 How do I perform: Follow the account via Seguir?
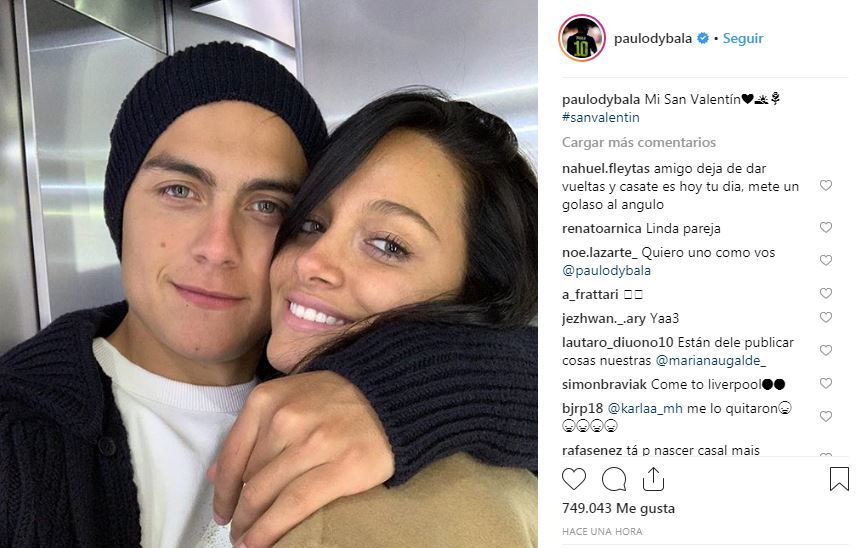point(743,38)
